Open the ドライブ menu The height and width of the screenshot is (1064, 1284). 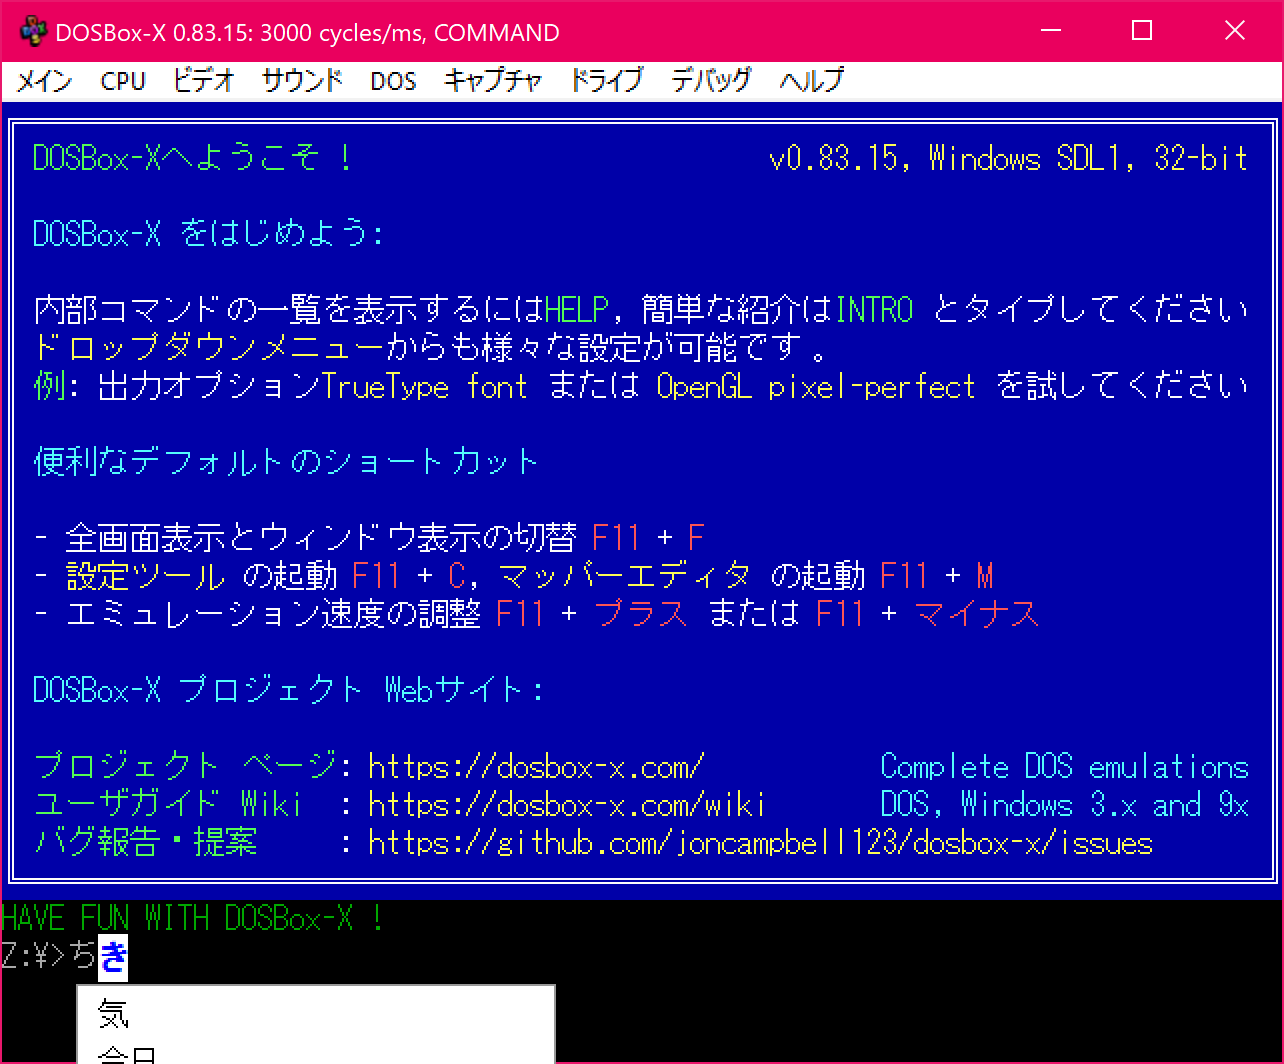606,81
